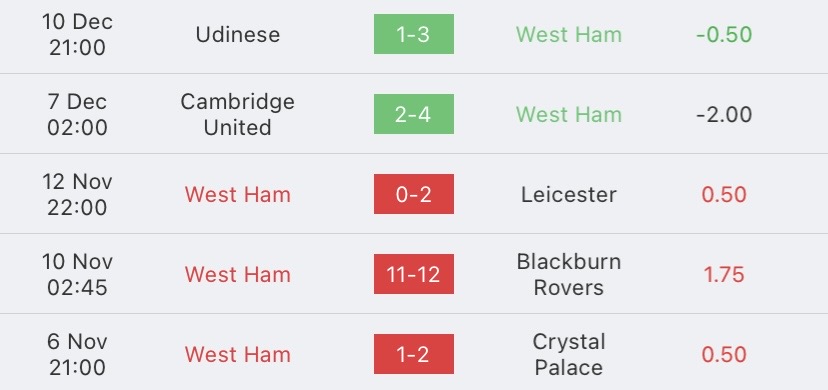
Task: Select the 10 Nov 02:45 match date
Action: click(77, 274)
